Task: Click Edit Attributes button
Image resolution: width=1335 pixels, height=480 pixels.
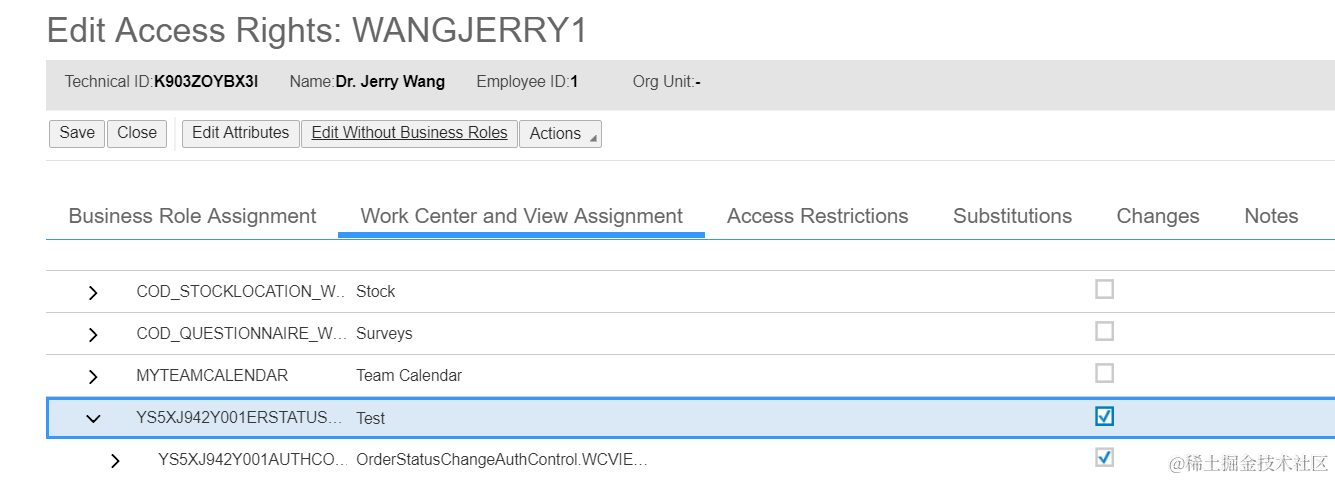Action: pos(240,133)
